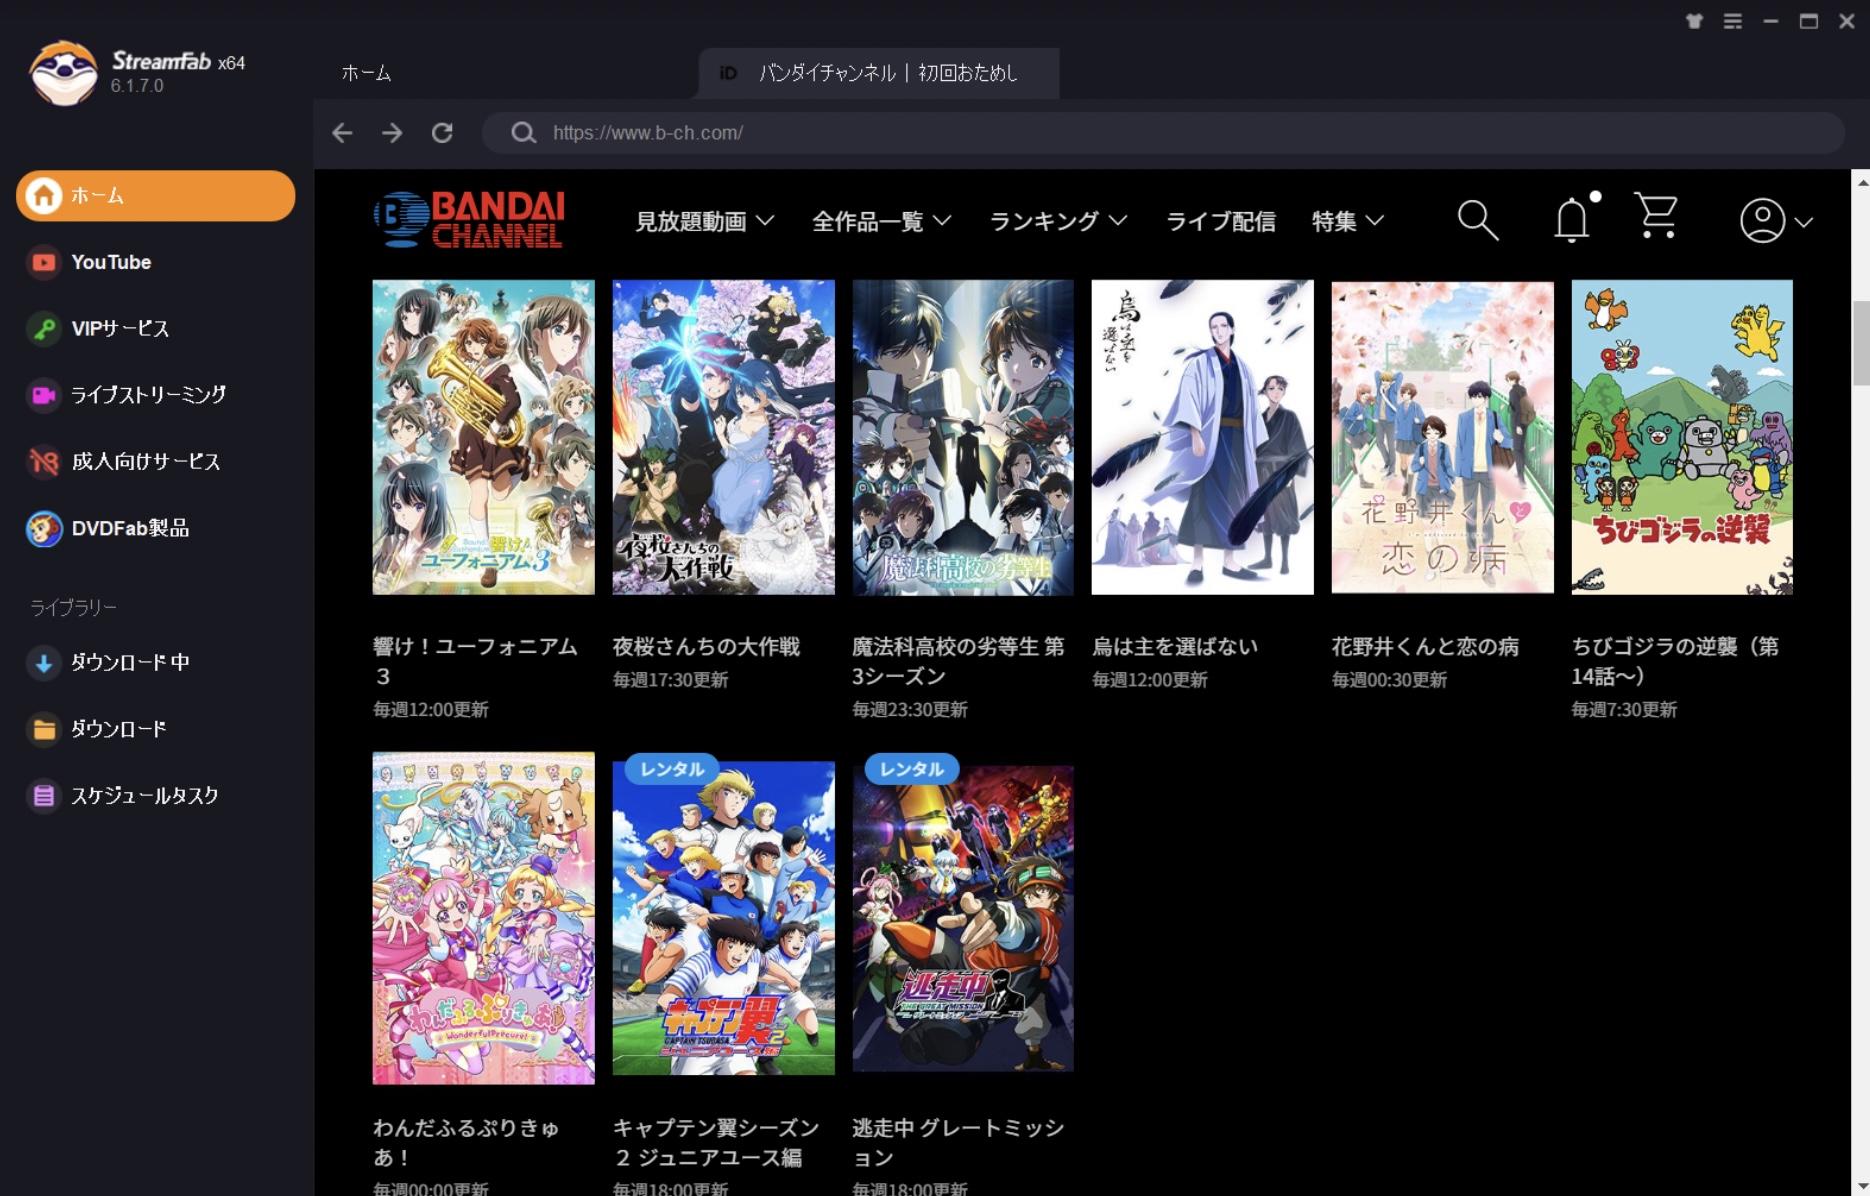Image resolution: width=1870 pixels, height=1196 pixels.
Task: Open the 響け！ユーフォニアム3 poster
Action: click(483, 437)
